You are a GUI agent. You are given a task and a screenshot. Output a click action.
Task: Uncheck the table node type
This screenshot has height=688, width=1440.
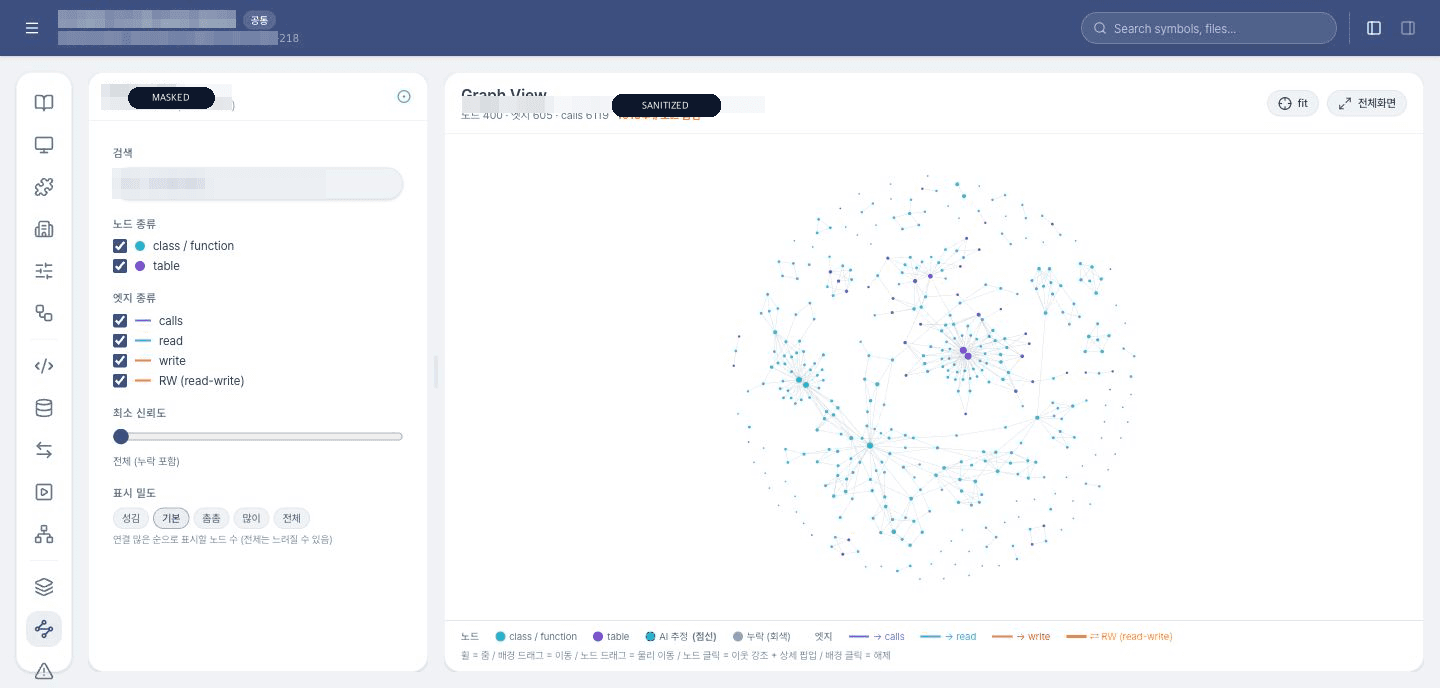click(120, 266)
